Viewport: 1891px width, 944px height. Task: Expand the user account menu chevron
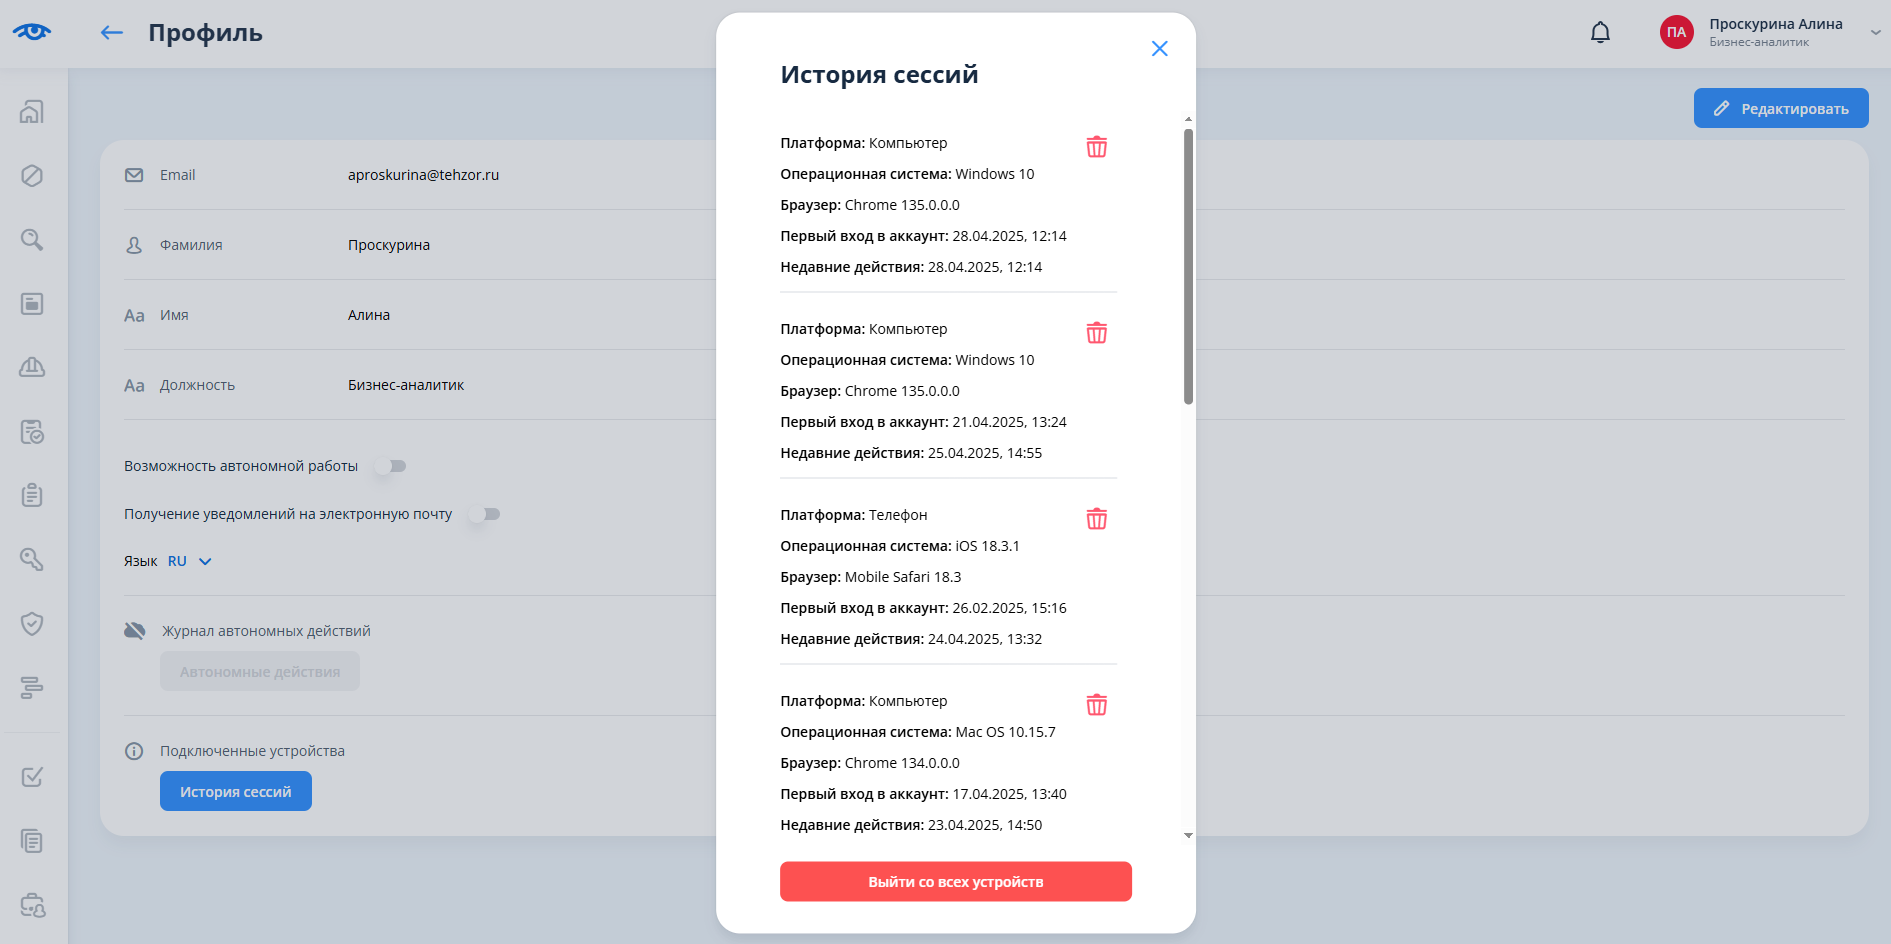[1876, 32]
